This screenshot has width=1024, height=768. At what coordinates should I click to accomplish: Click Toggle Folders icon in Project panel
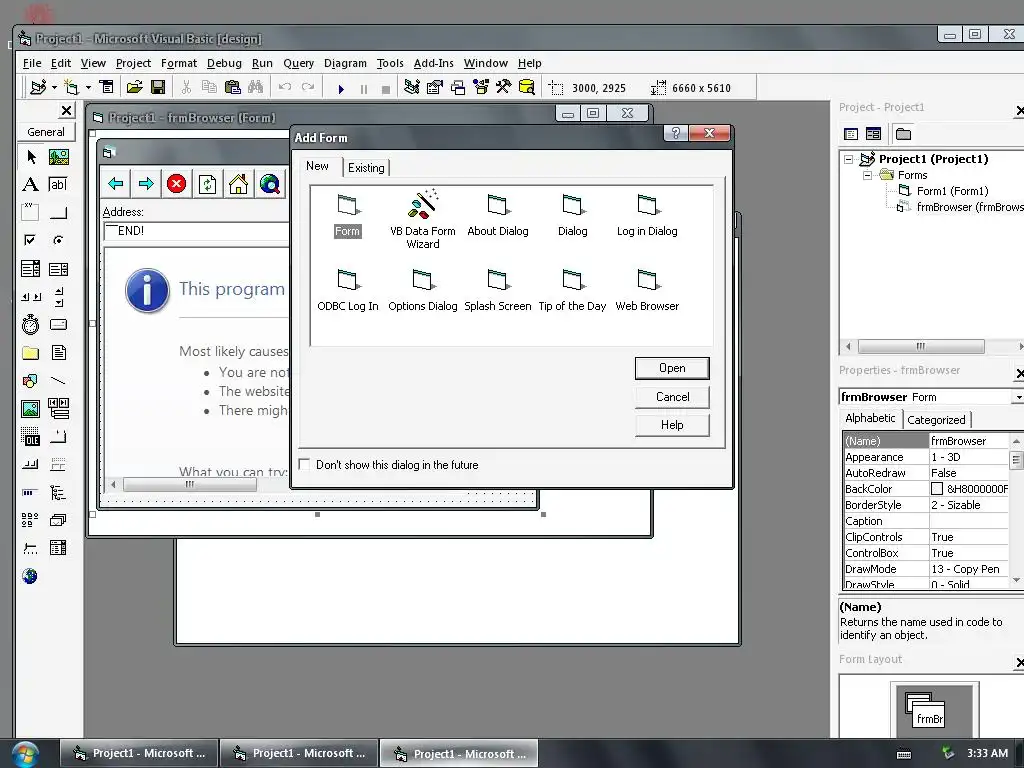pyautogui.click(x=903, y=134)
